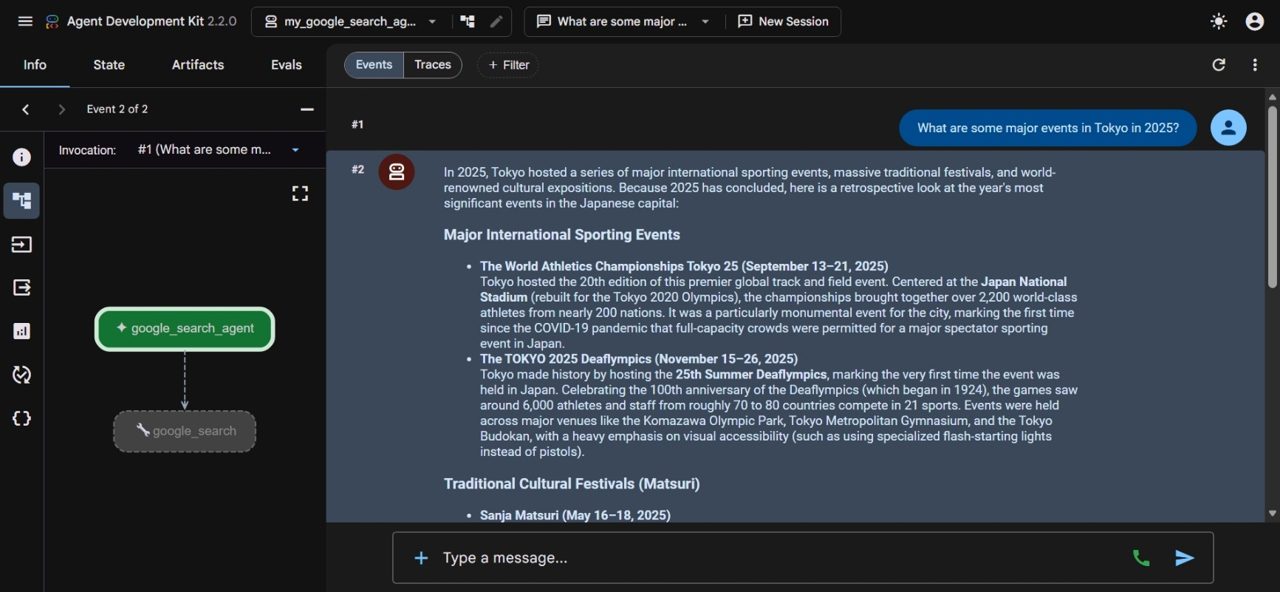Go to next event with right chevron
This screenshot has width=1280, height=592.
point(61,109)
